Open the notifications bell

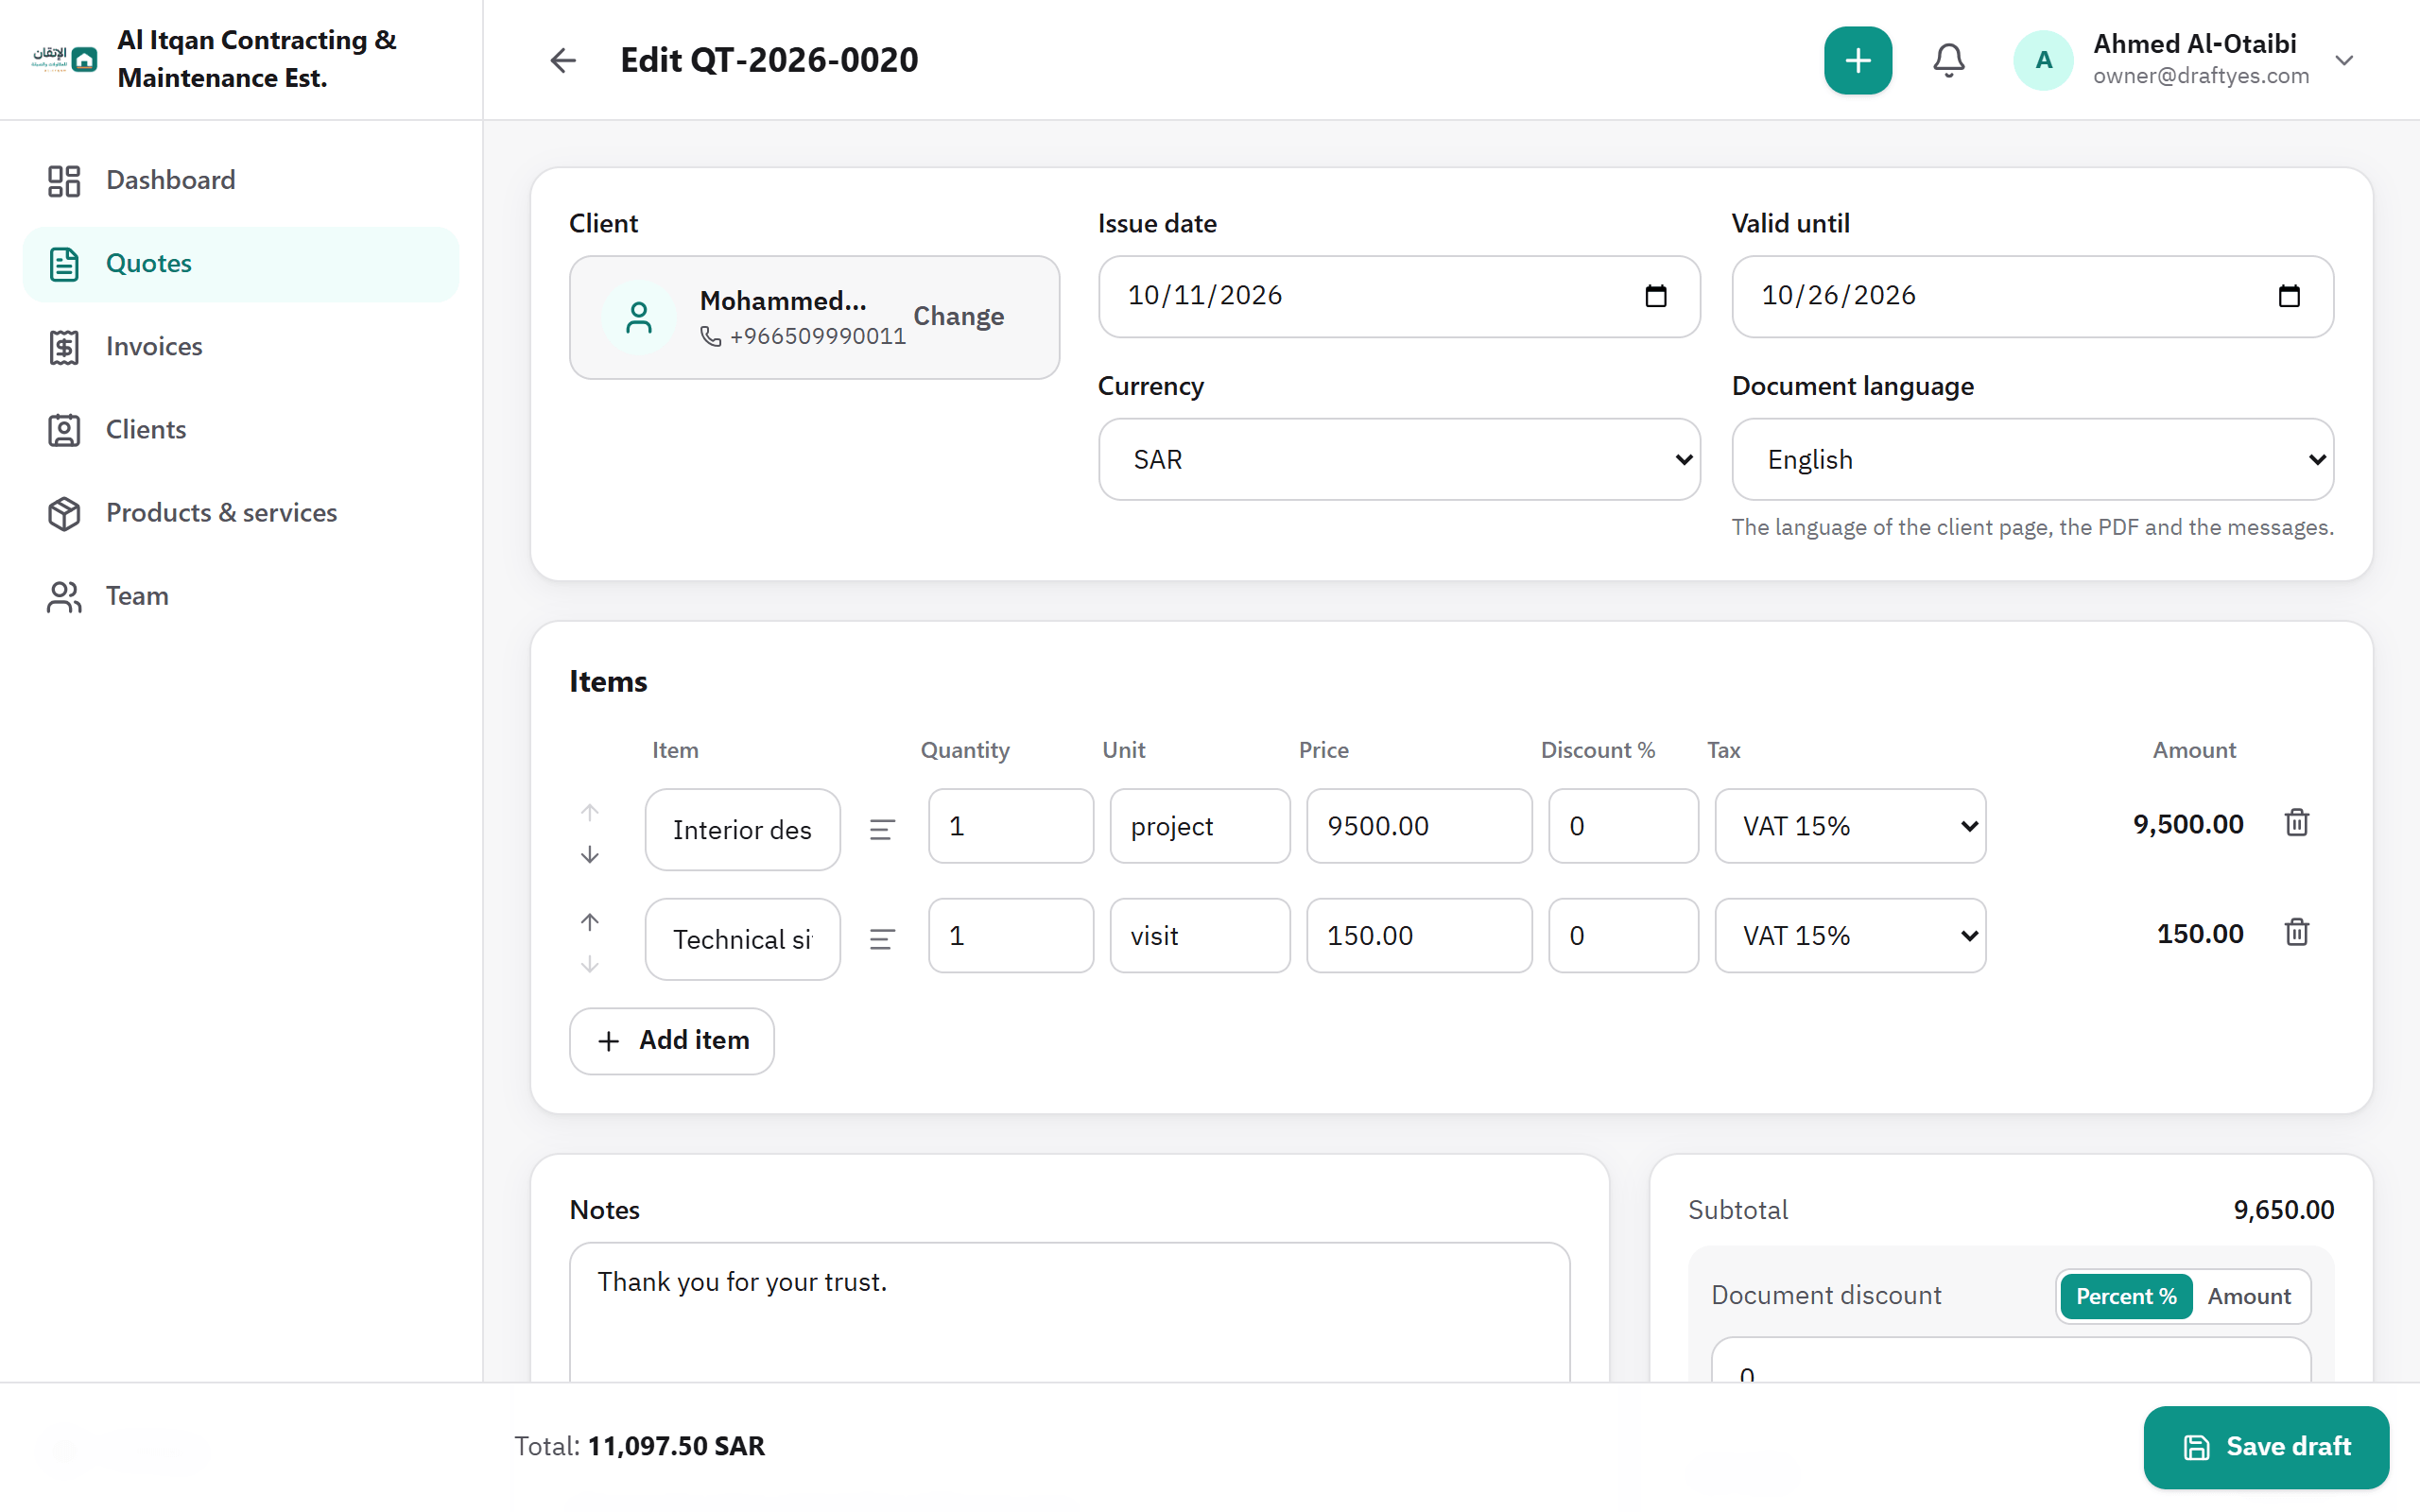click(1948, 60)
